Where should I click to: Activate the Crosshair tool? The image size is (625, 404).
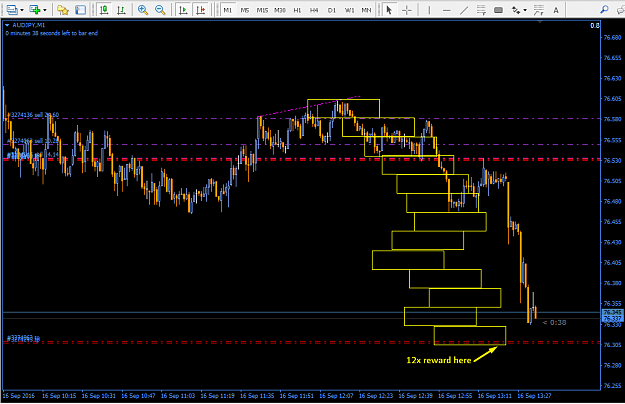(x=407, y=10)
